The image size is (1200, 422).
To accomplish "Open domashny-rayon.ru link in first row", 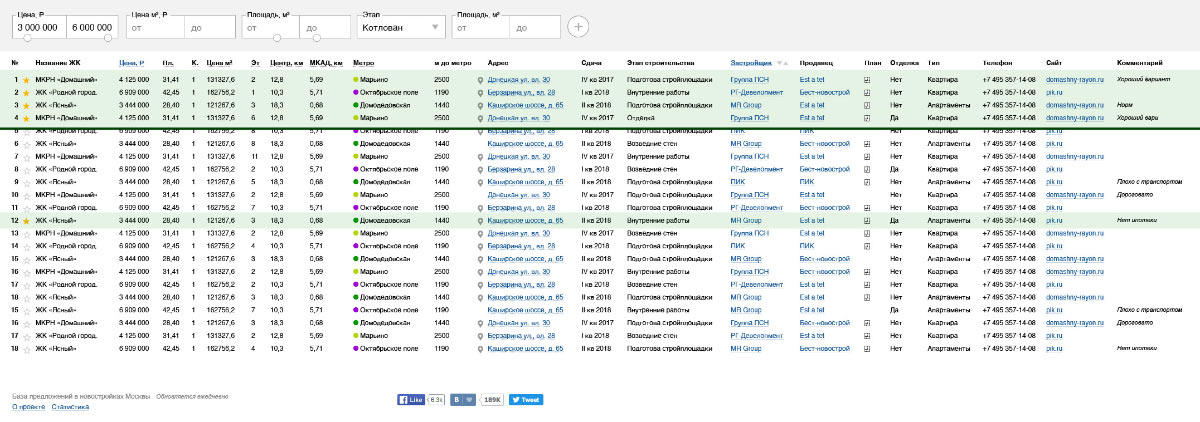I will [x=1073, y=79].
